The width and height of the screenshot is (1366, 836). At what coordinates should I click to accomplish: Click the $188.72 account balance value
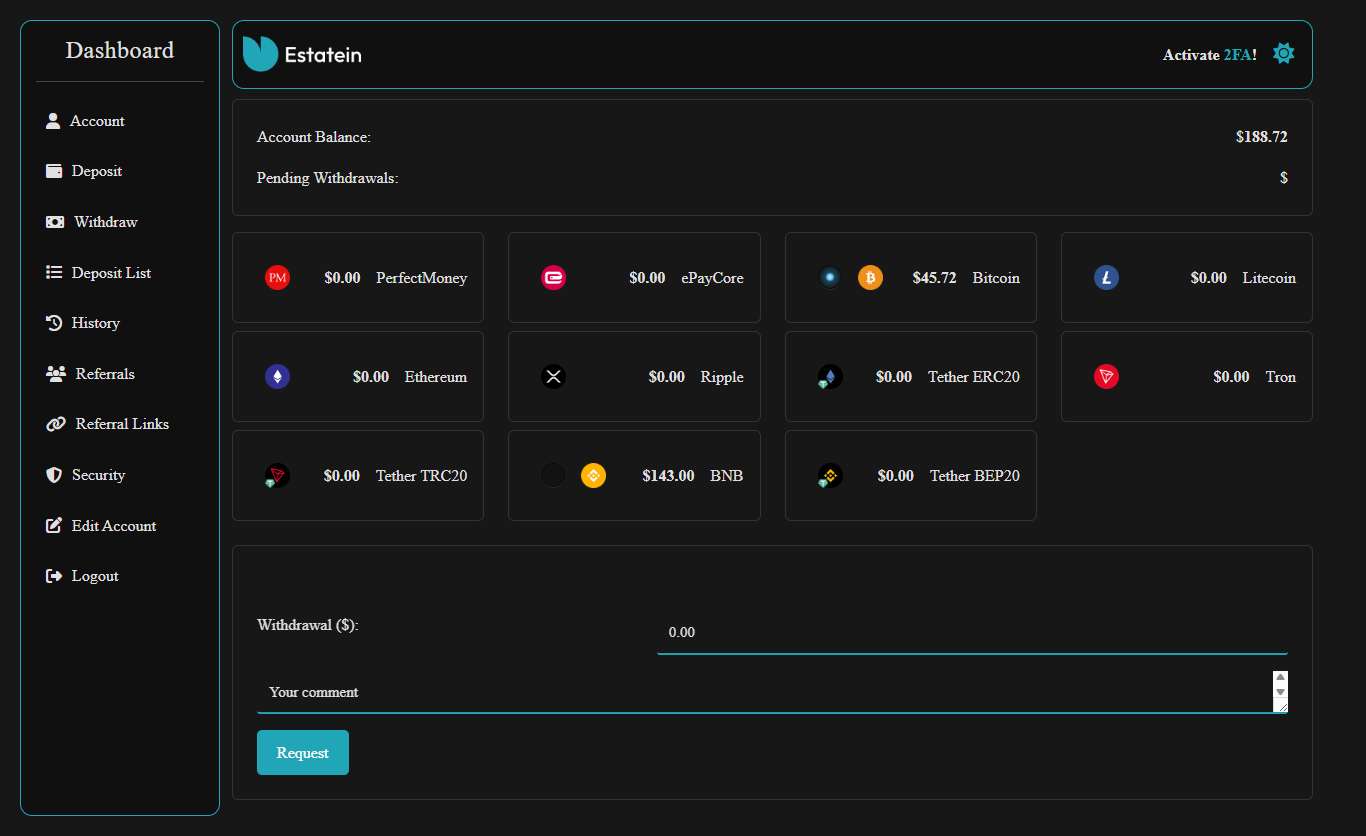click(x=1262, y=137)
